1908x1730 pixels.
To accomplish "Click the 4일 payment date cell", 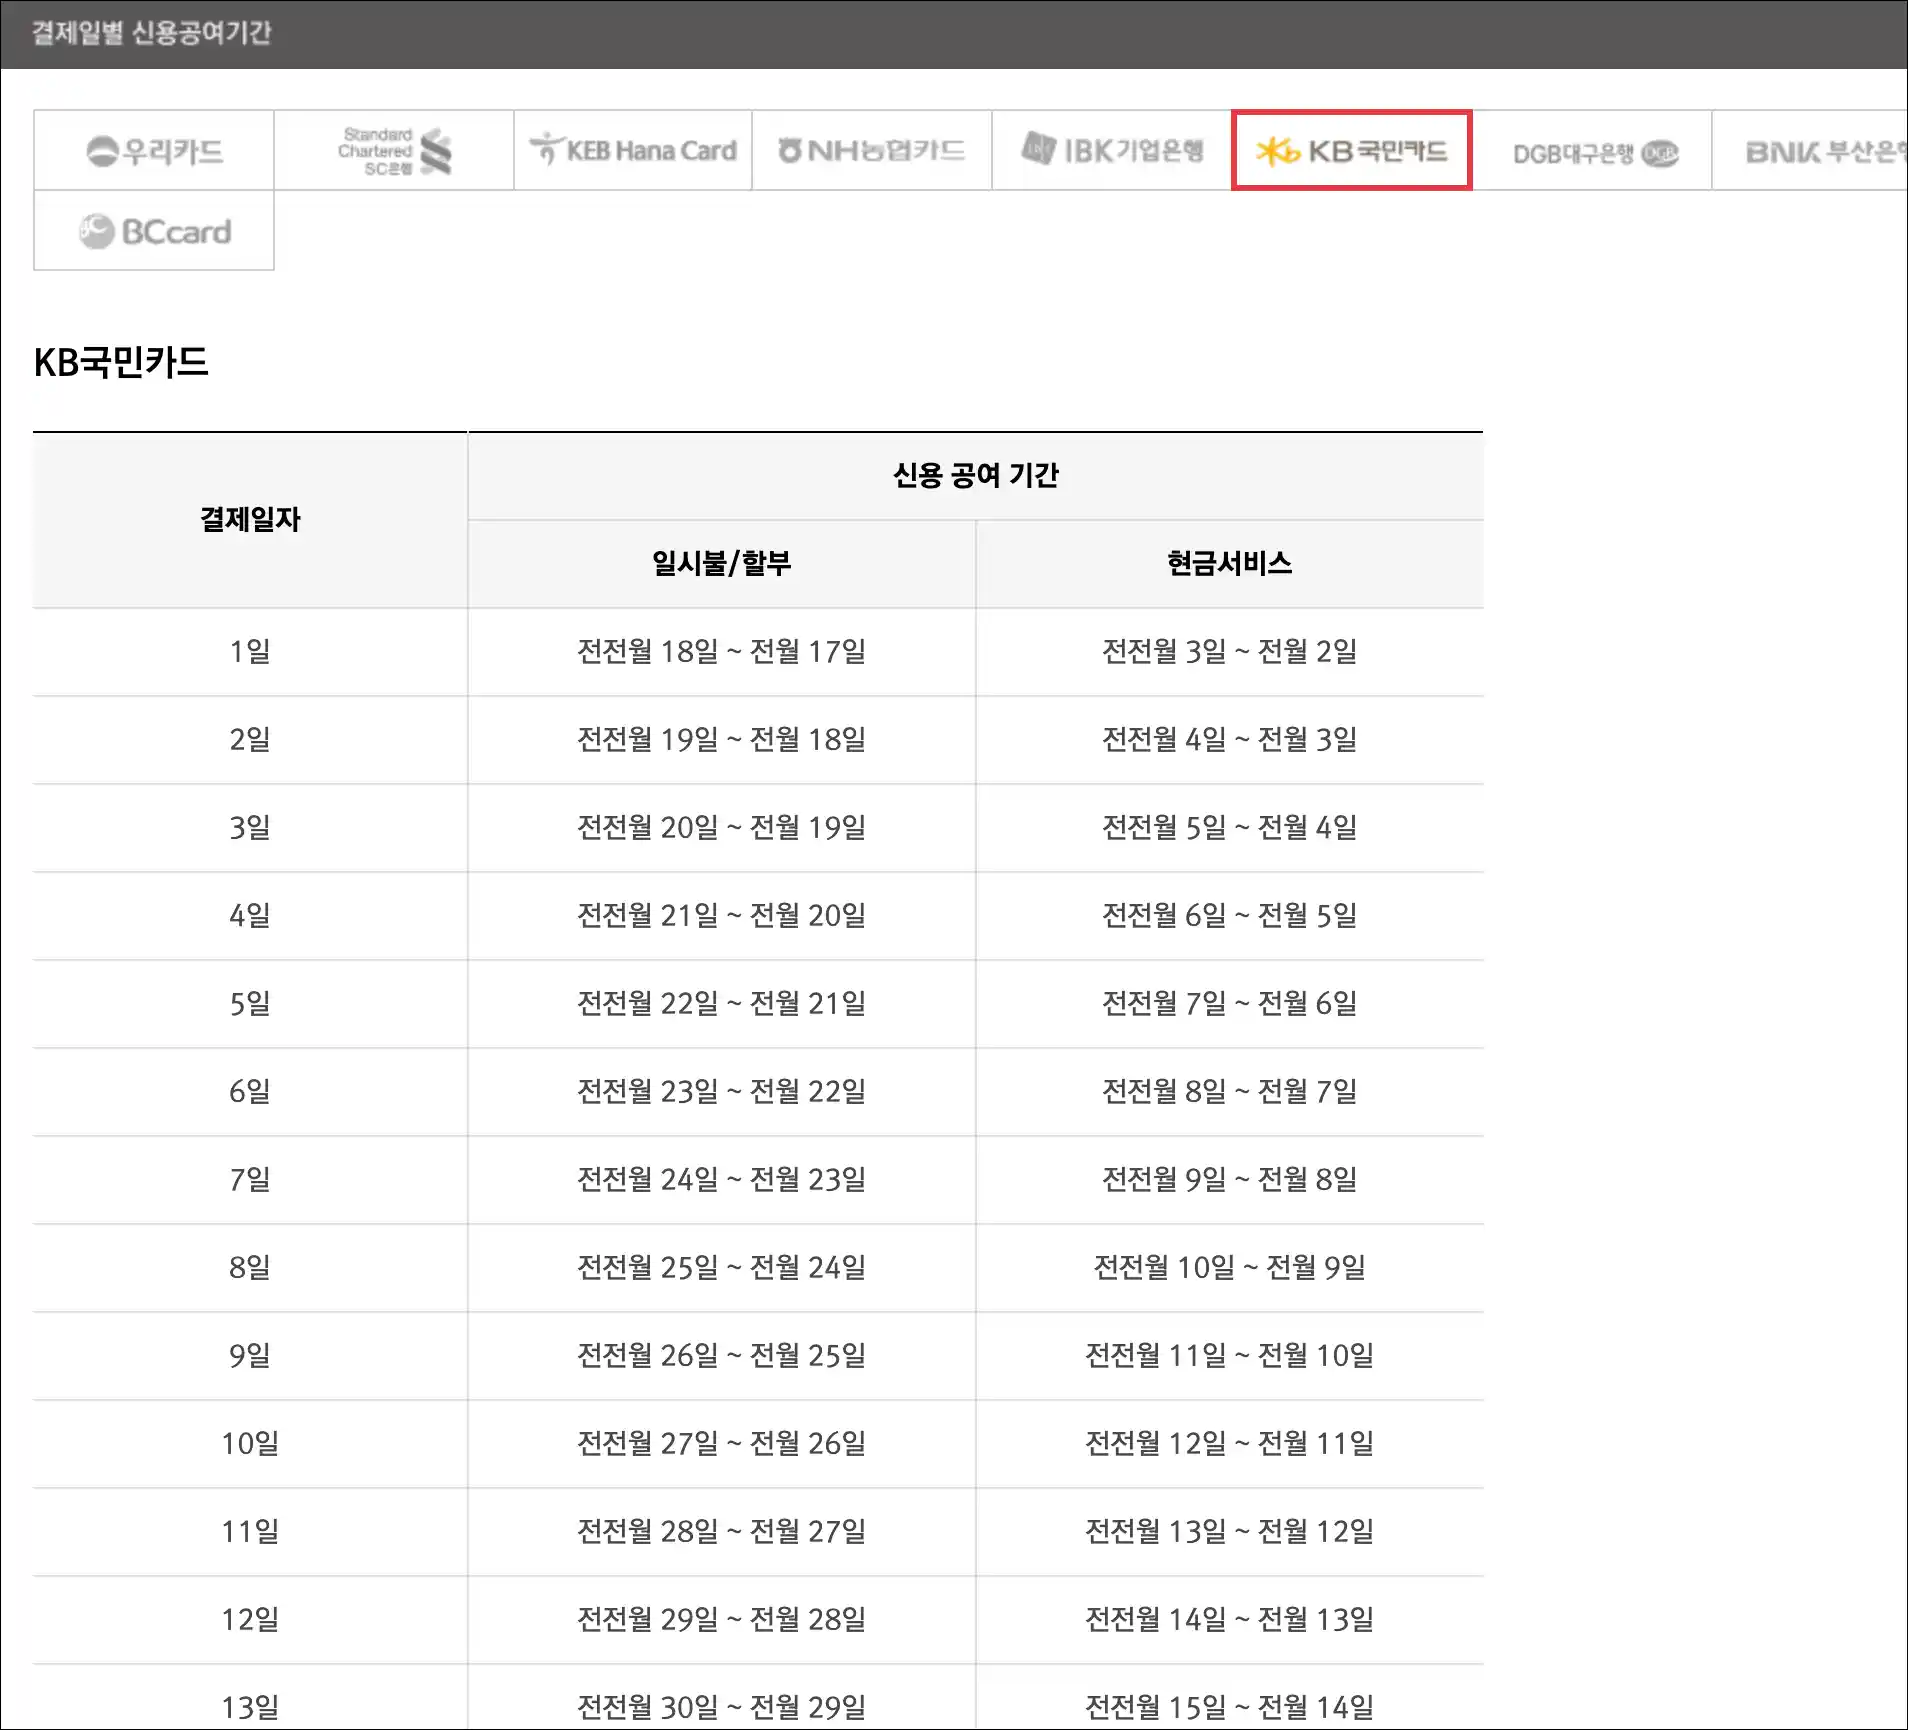I will coord(250,916).
